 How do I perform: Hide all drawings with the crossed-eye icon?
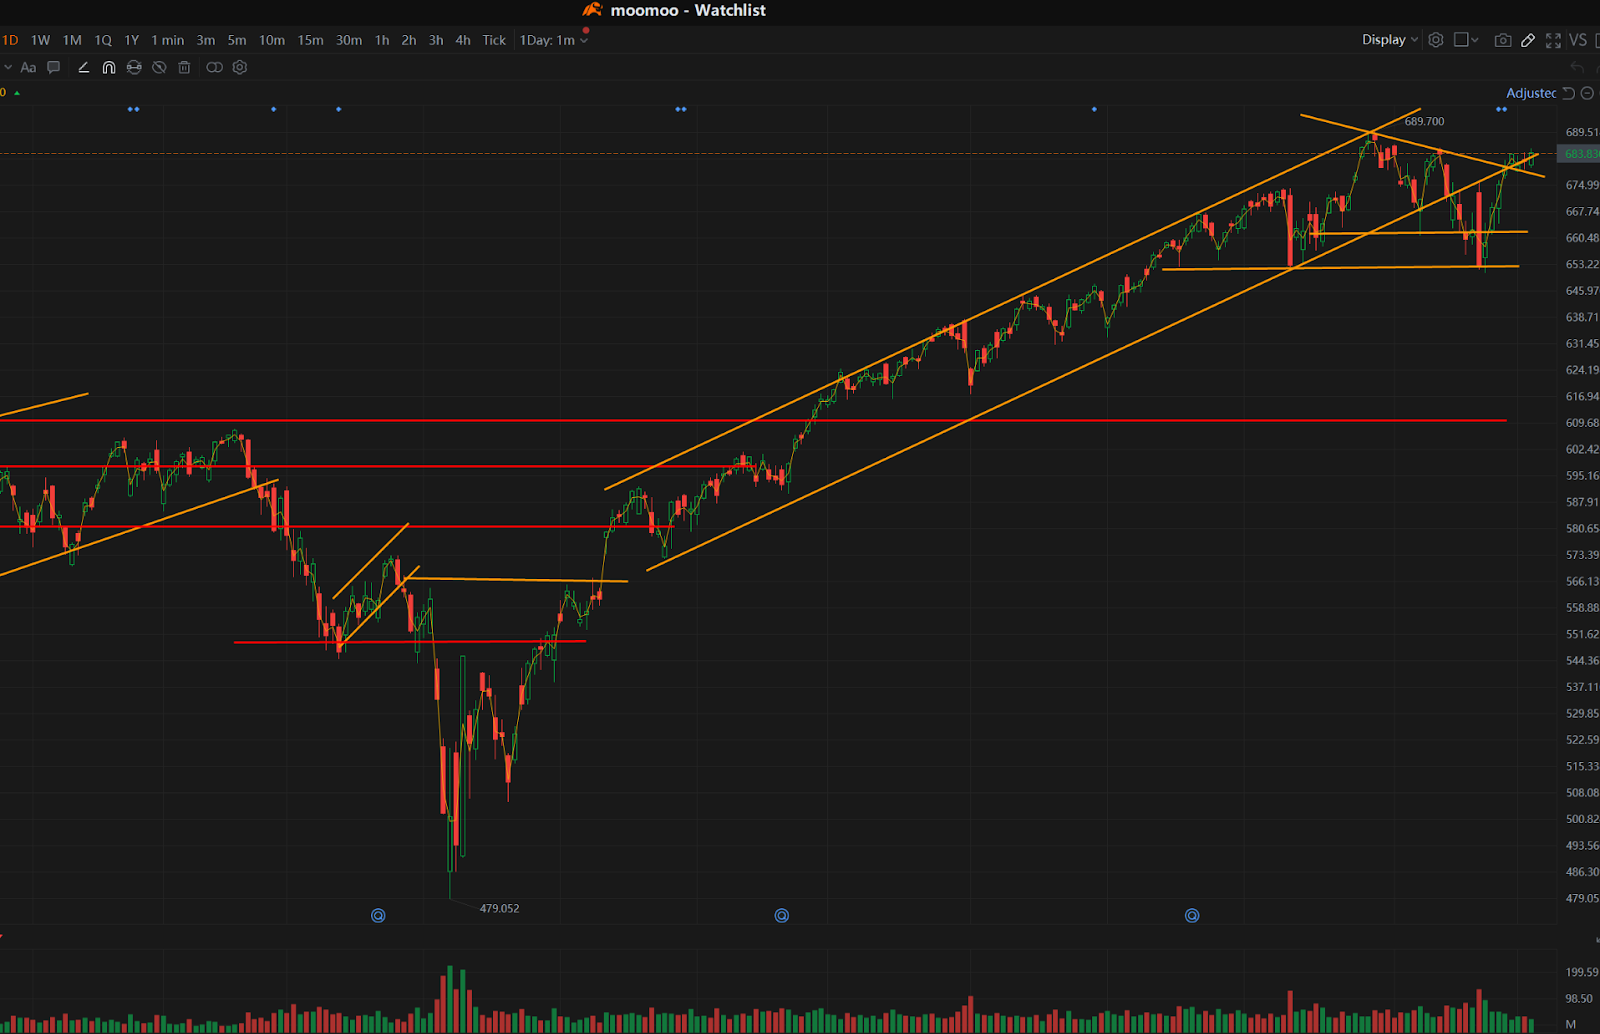tap(159, 68)
